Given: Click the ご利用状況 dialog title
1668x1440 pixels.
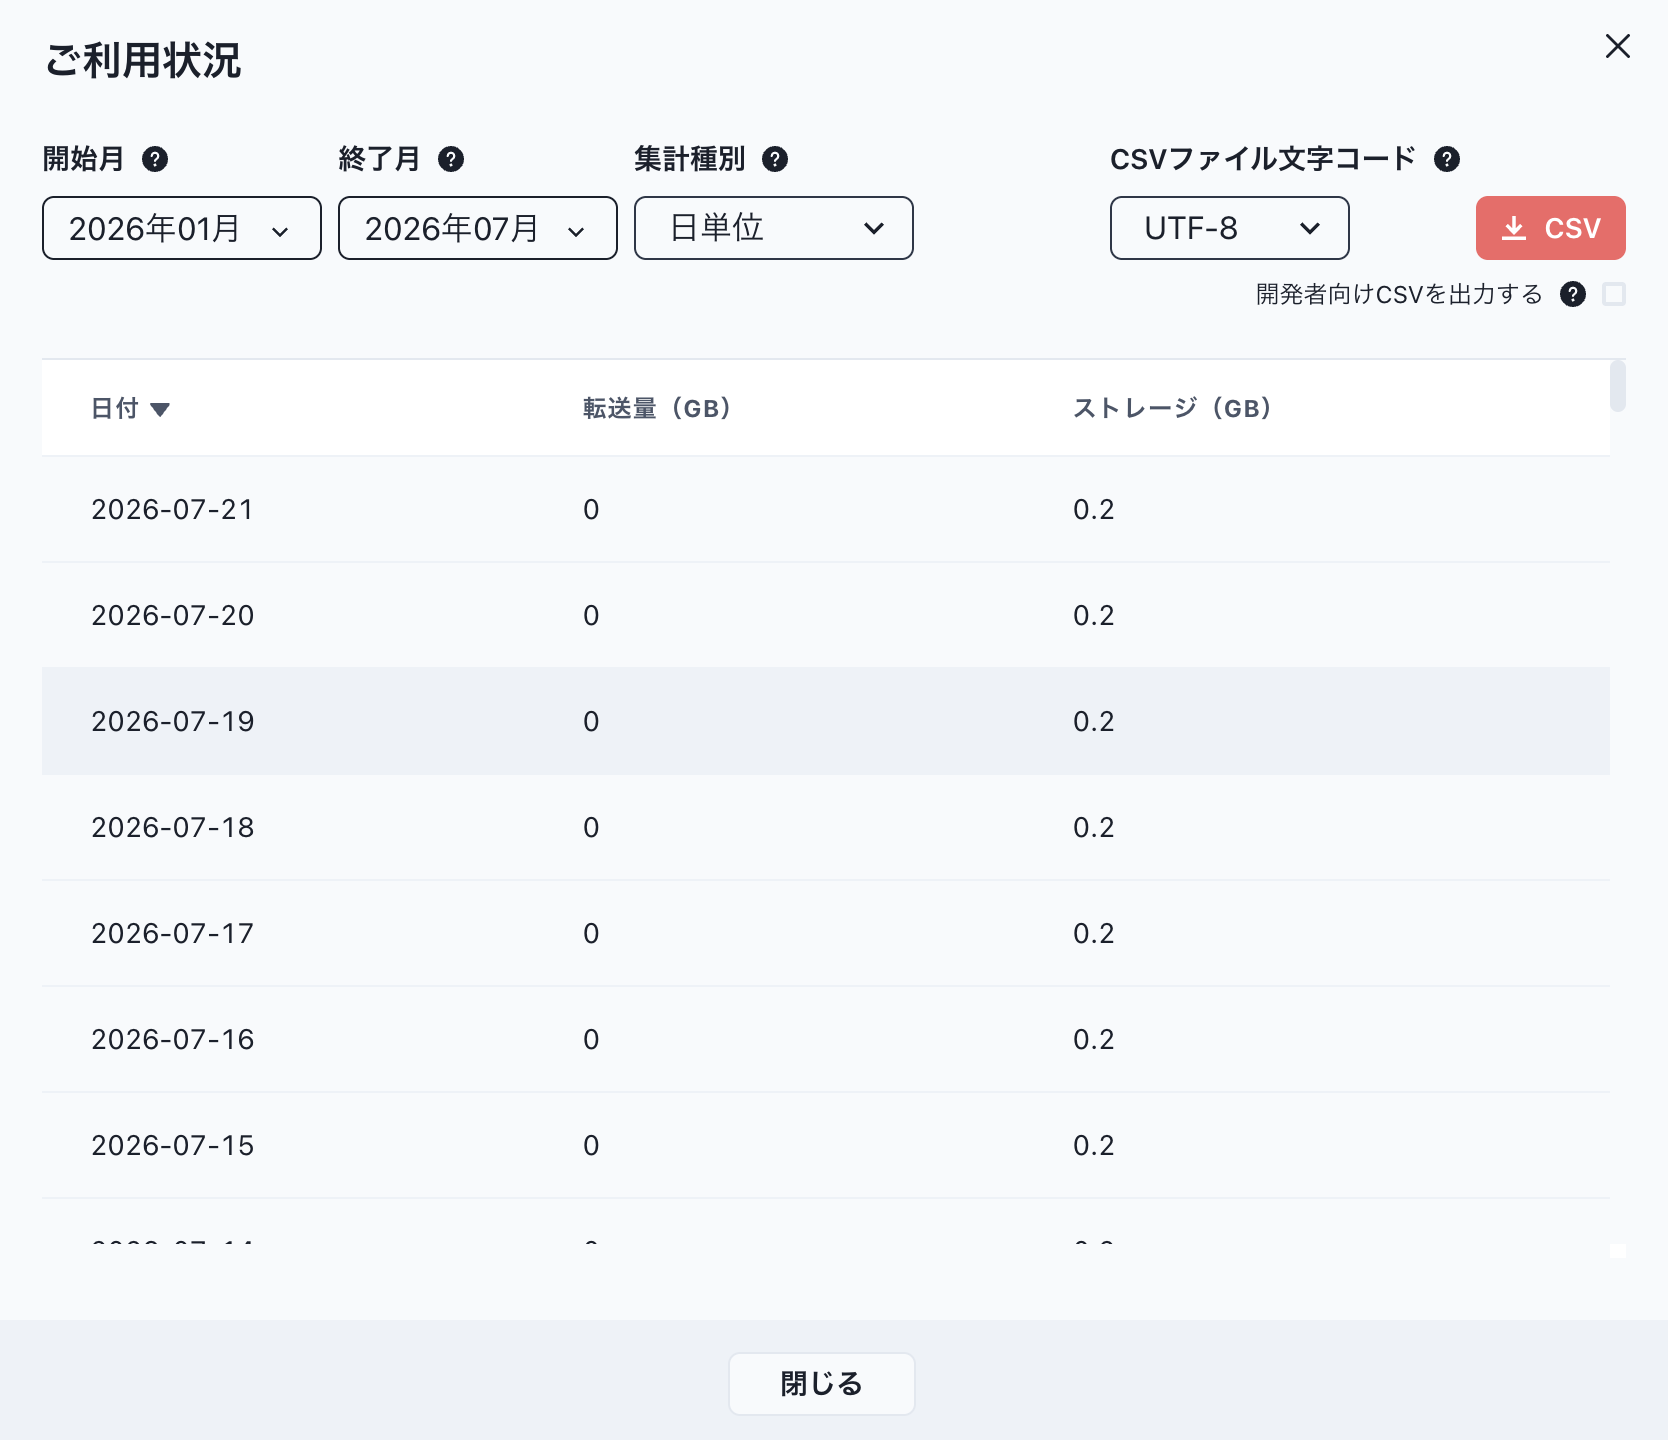Looking at the screenshot, I should [x=143, y=61].
